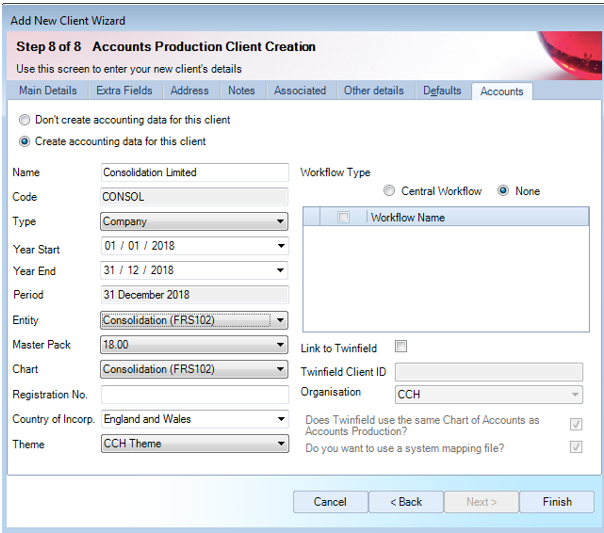This screenshot has height=533, width=604.
Task: Click the month value 12 in Year End
Action: point(133,270)
